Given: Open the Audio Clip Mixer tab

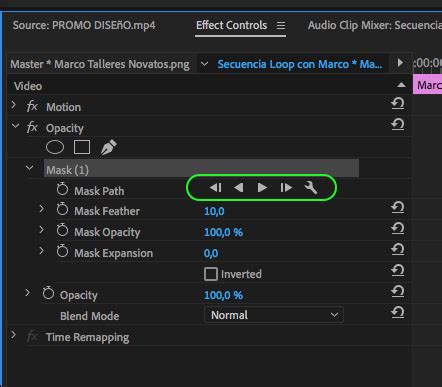Looking at the screenshot, I should (x=375, y=25).
